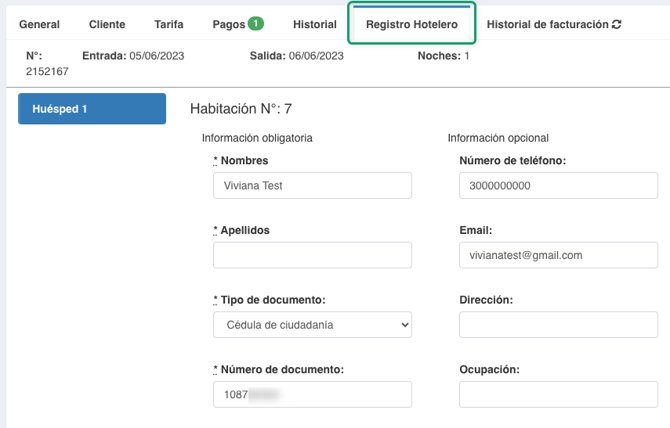Select the Huésped 1 button
The image size is (670, 428).
[x=92, y=109]
